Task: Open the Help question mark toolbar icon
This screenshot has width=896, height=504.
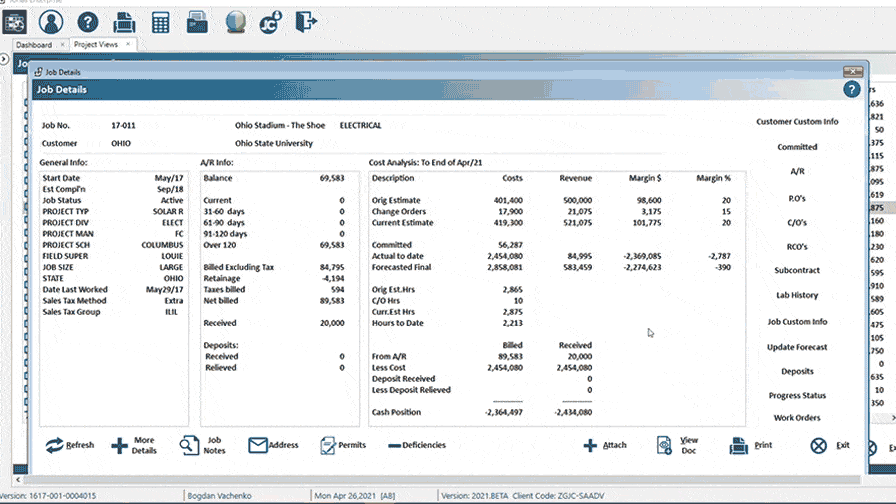Action: click(87, 22)
